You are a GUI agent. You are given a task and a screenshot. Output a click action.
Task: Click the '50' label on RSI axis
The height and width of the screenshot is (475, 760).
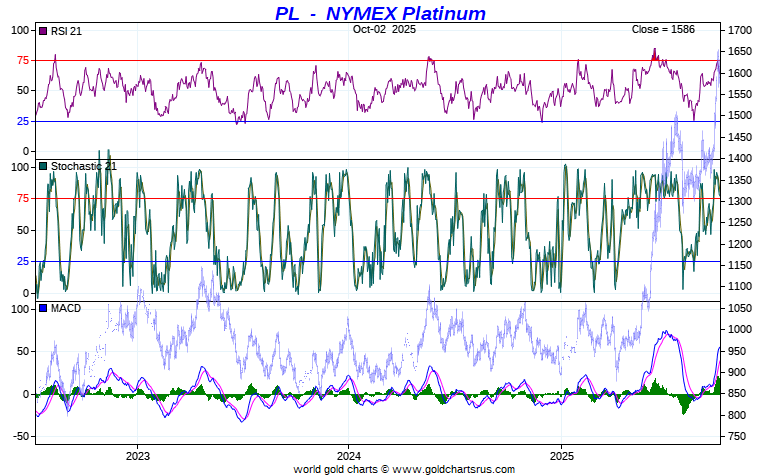(x=23, y=91)
